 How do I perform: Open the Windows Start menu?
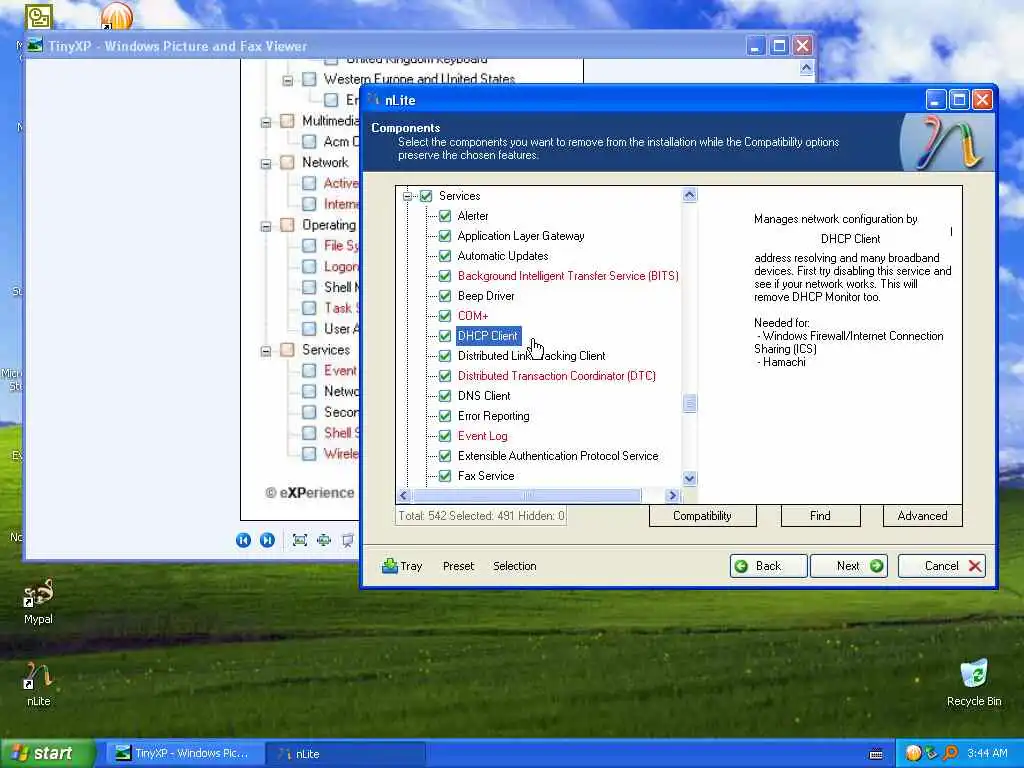(47, 753)
